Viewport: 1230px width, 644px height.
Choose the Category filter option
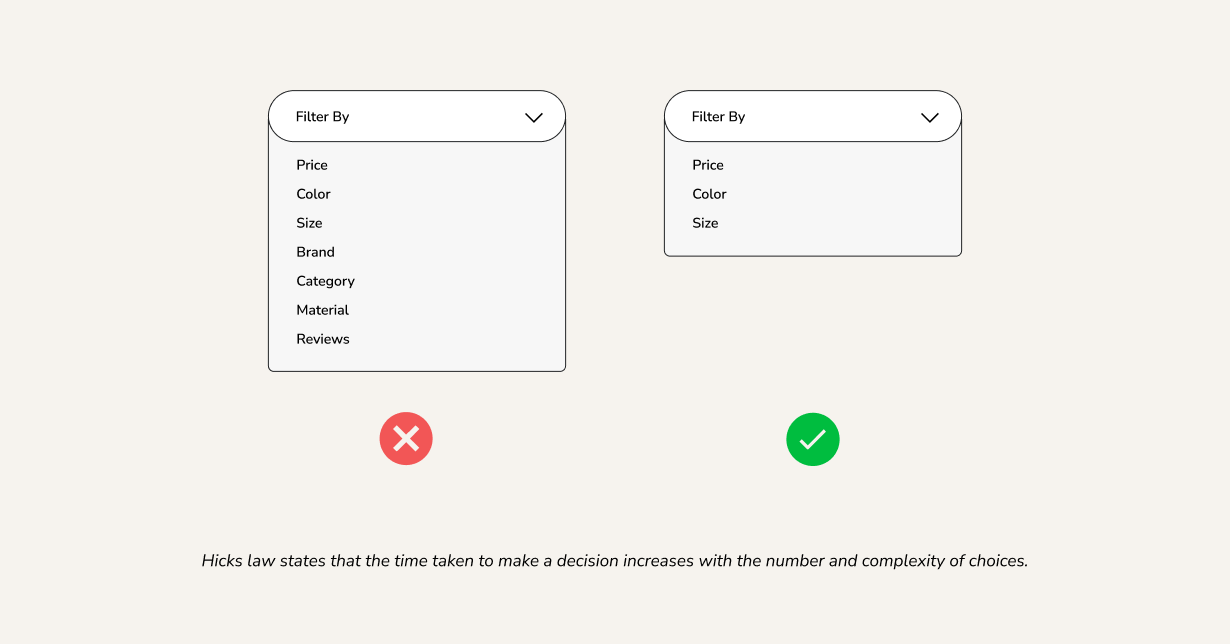point(325,281)
